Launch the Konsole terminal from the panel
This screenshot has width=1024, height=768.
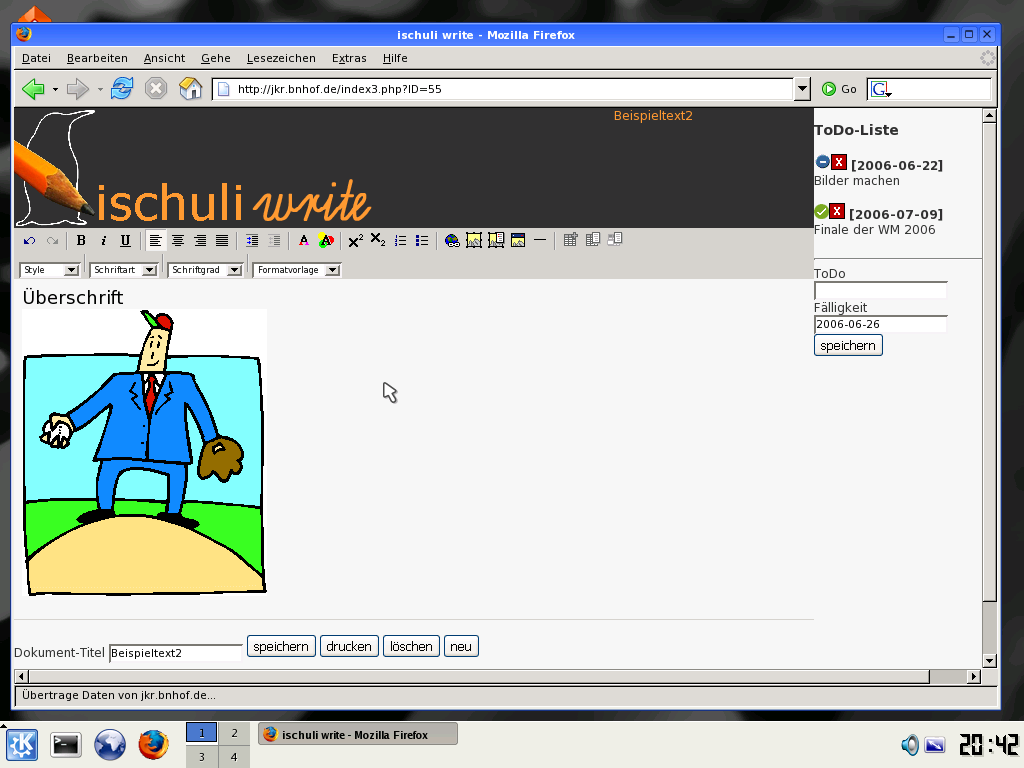pyautogui.click(x=66, y=745)
